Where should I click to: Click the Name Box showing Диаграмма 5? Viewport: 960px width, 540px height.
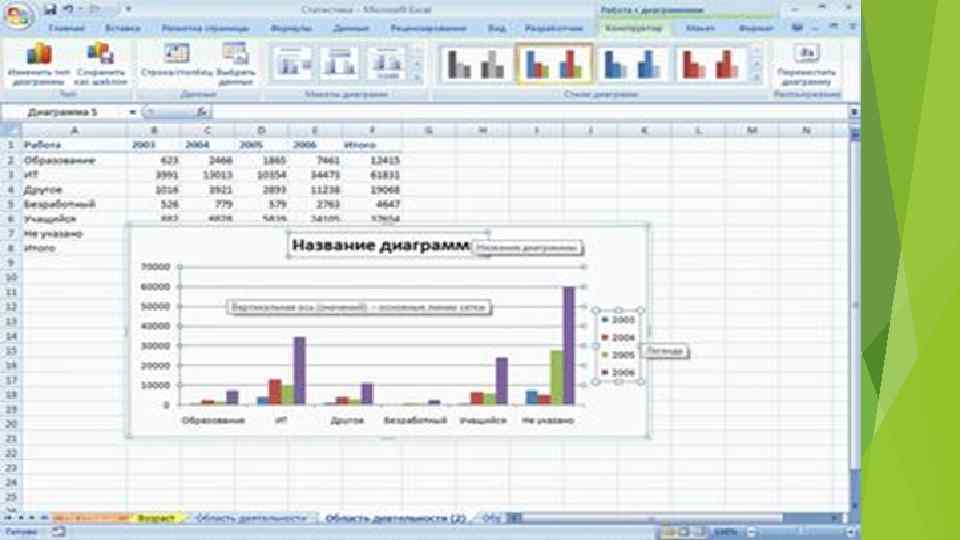click(x=63, y=112)
